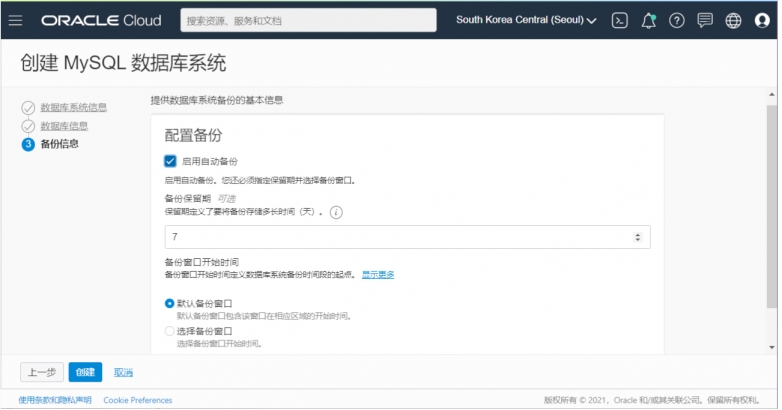The width and height of the screenshot is (782, 410).
Task: Click the 数据库系统信息 step checkmark icon
Action: [28, 108]
